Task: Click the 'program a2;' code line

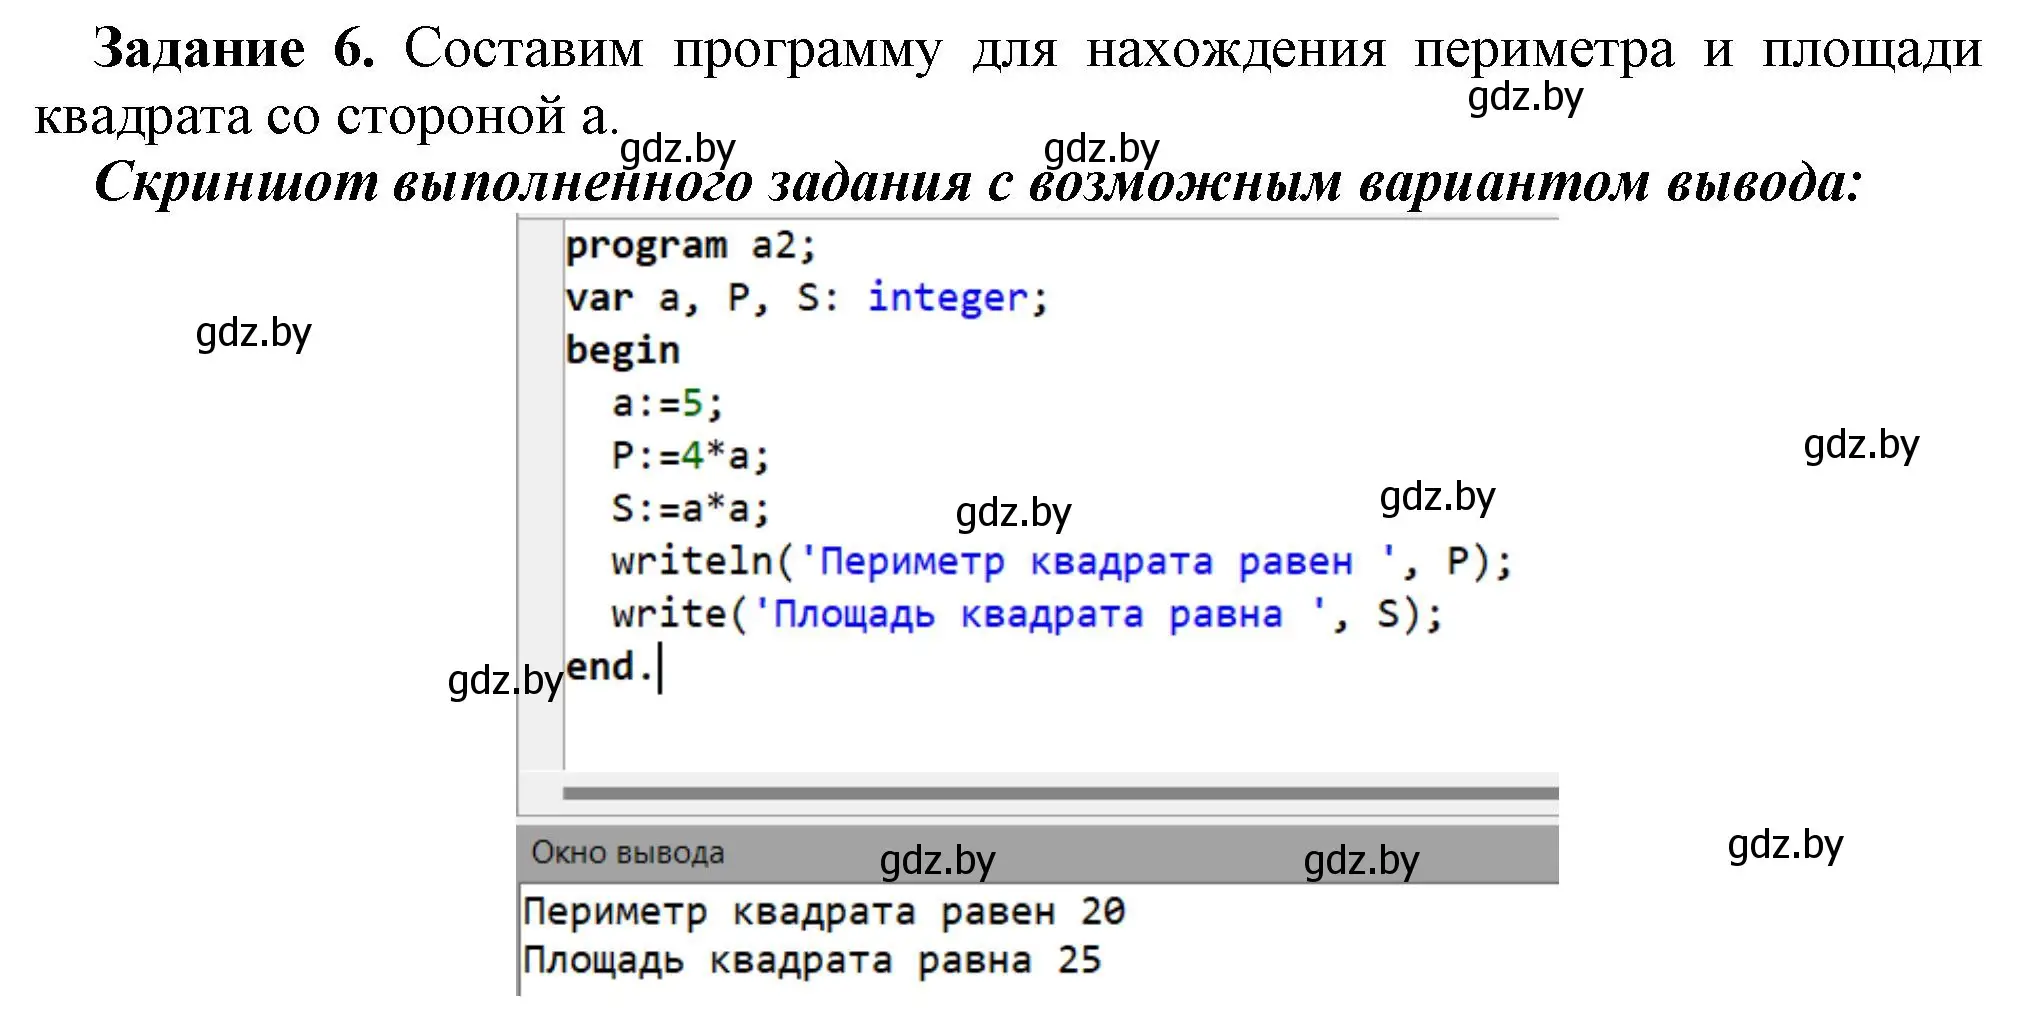Action: pos(691,247)
